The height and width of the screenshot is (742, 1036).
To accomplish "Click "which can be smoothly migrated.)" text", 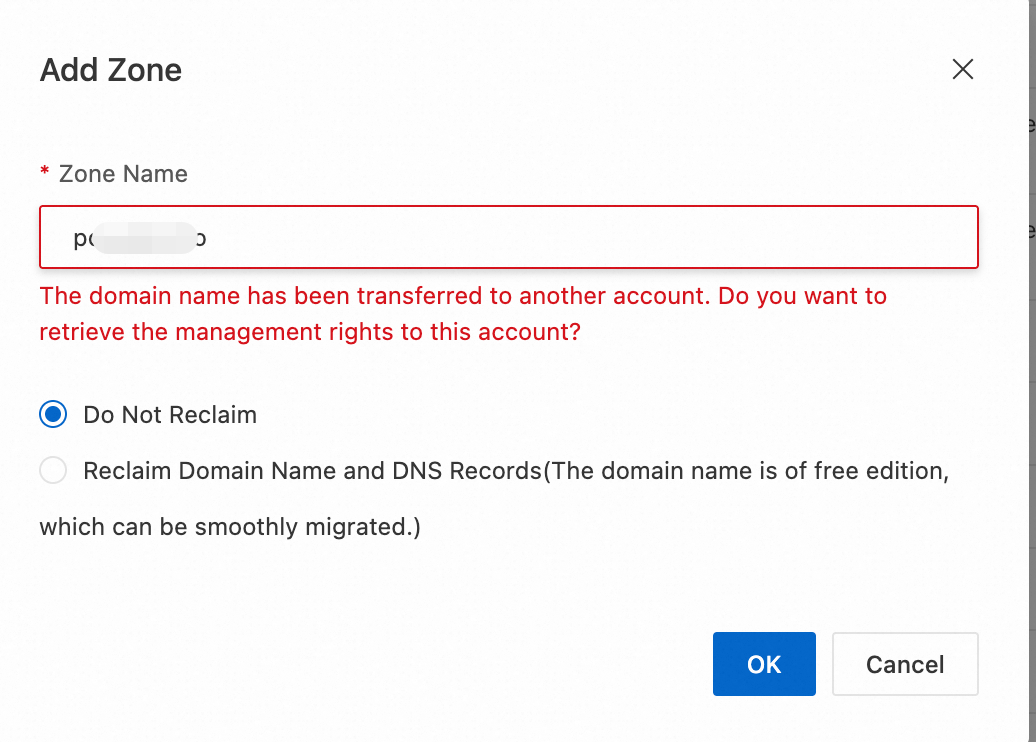I will pos(230,526).
